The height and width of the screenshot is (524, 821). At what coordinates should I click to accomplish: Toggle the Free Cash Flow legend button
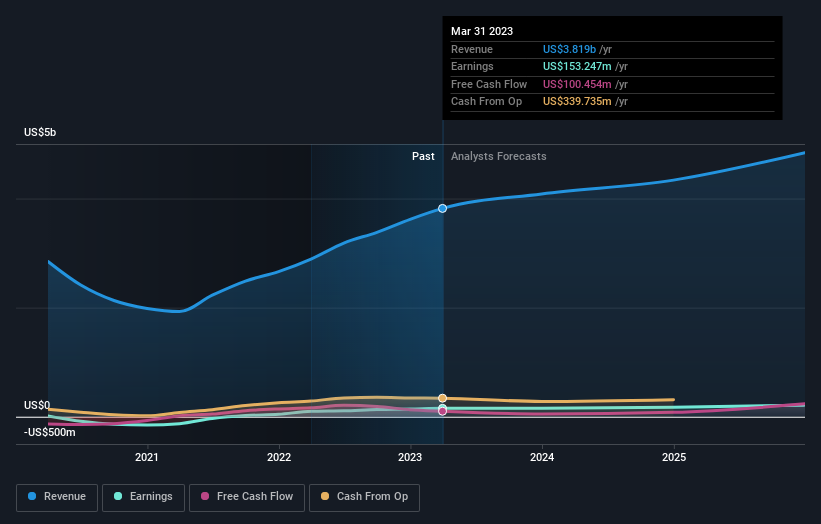247,497
